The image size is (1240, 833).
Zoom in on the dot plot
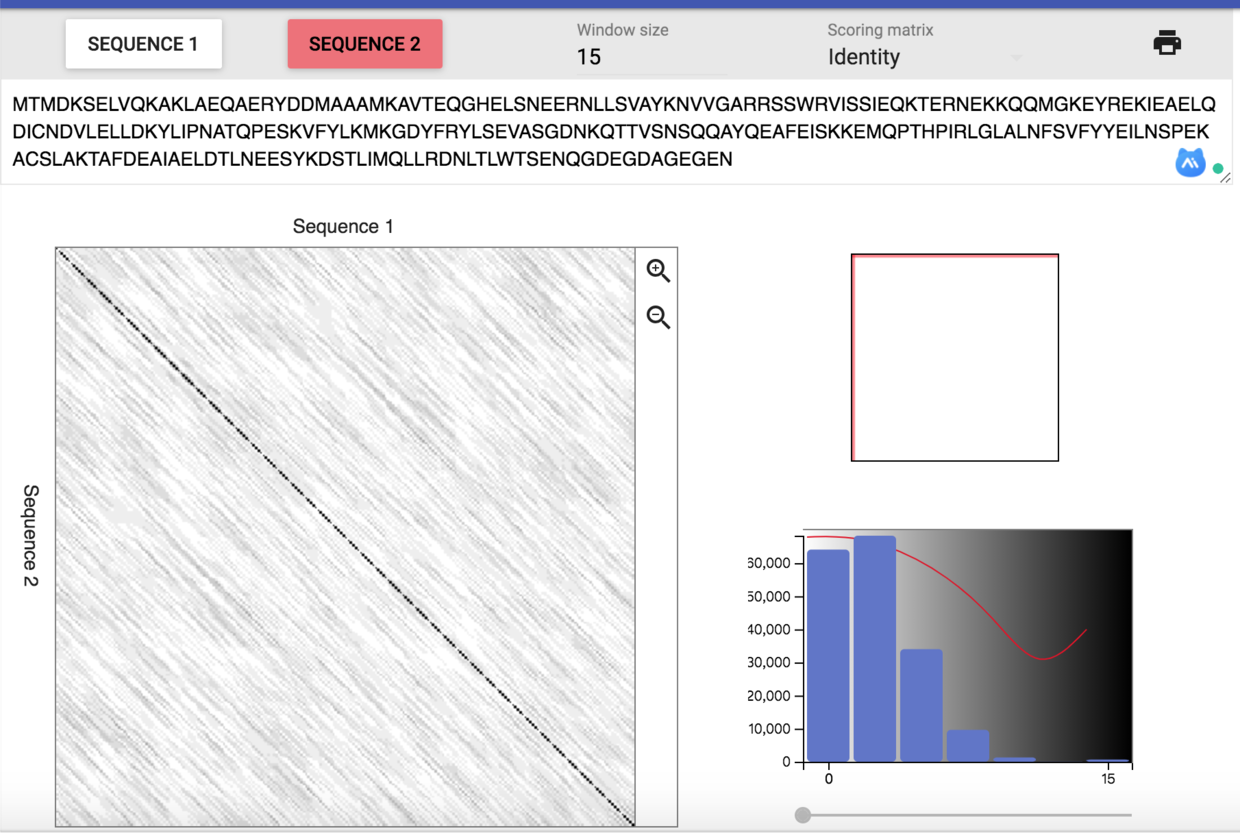(658, 270)
